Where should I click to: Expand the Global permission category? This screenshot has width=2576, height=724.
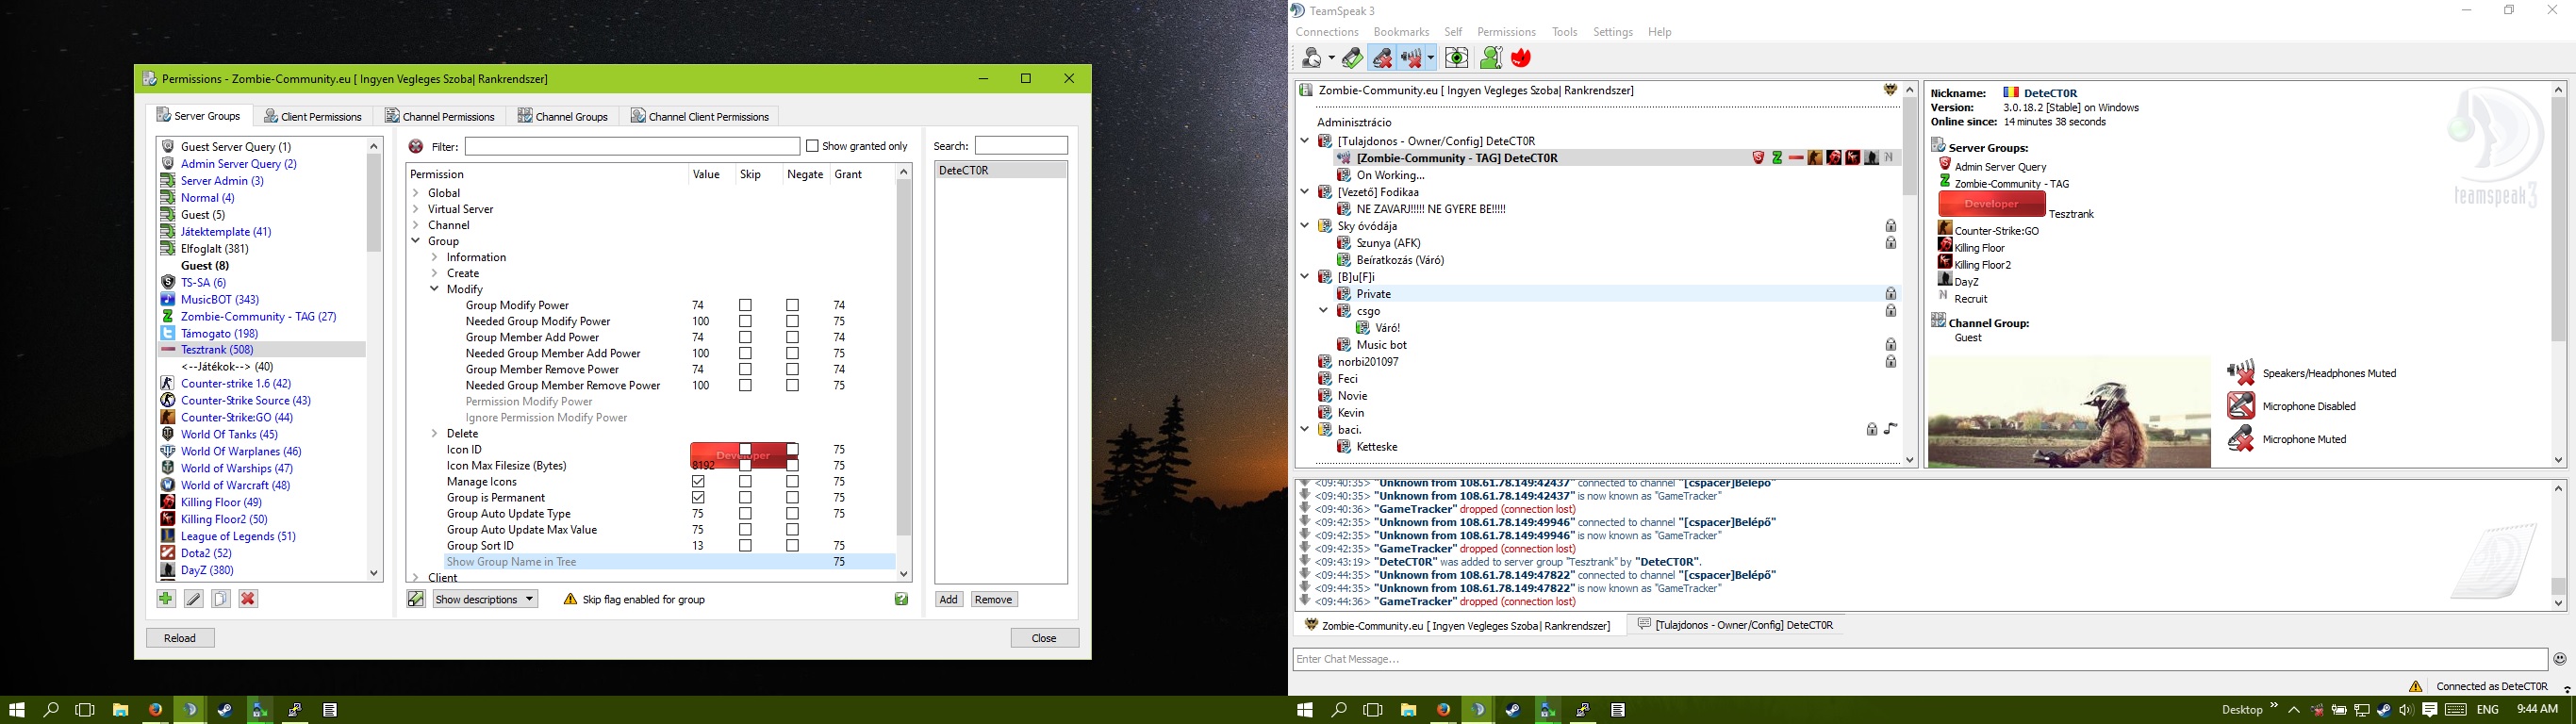point(416,193)
